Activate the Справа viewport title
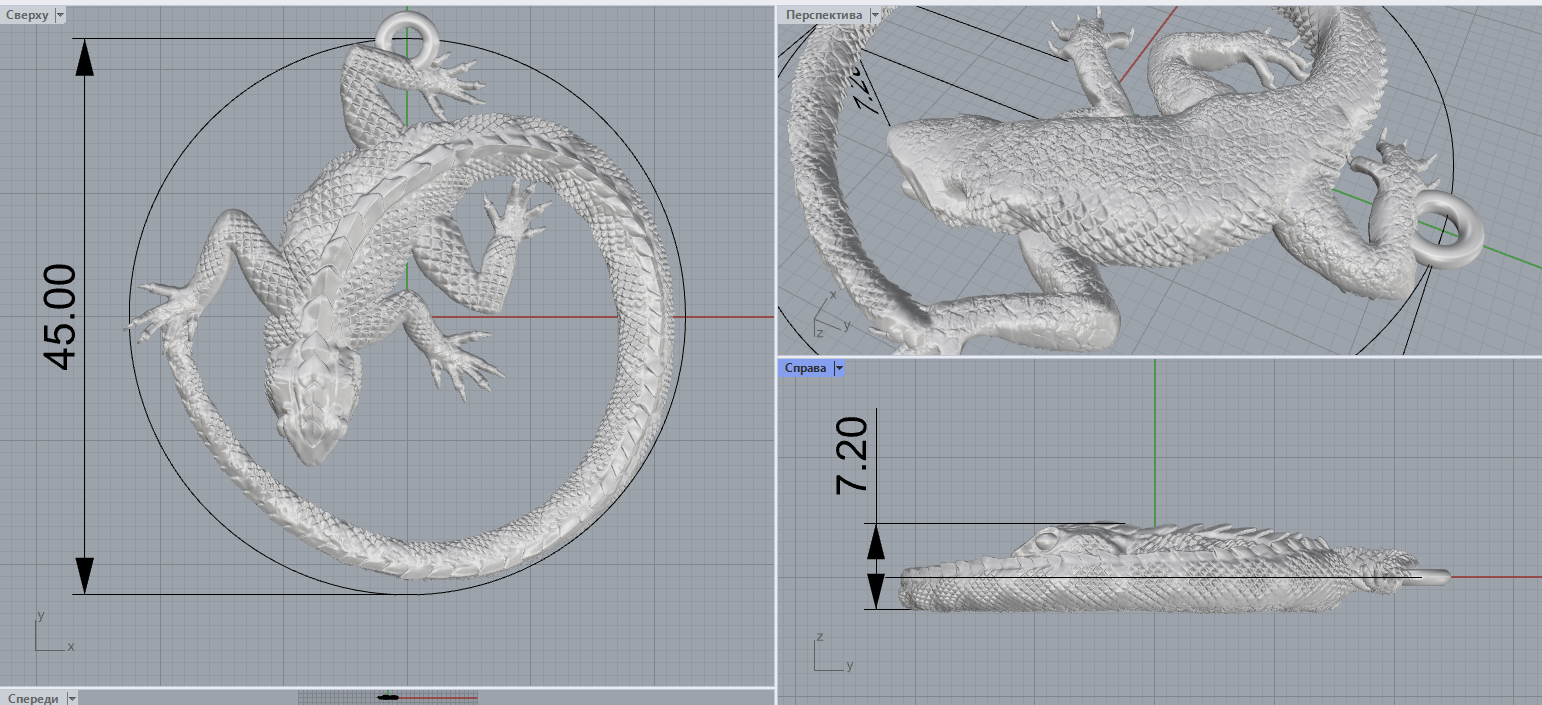This screenshot has width=1542, height=705. (x=805, y=368)
